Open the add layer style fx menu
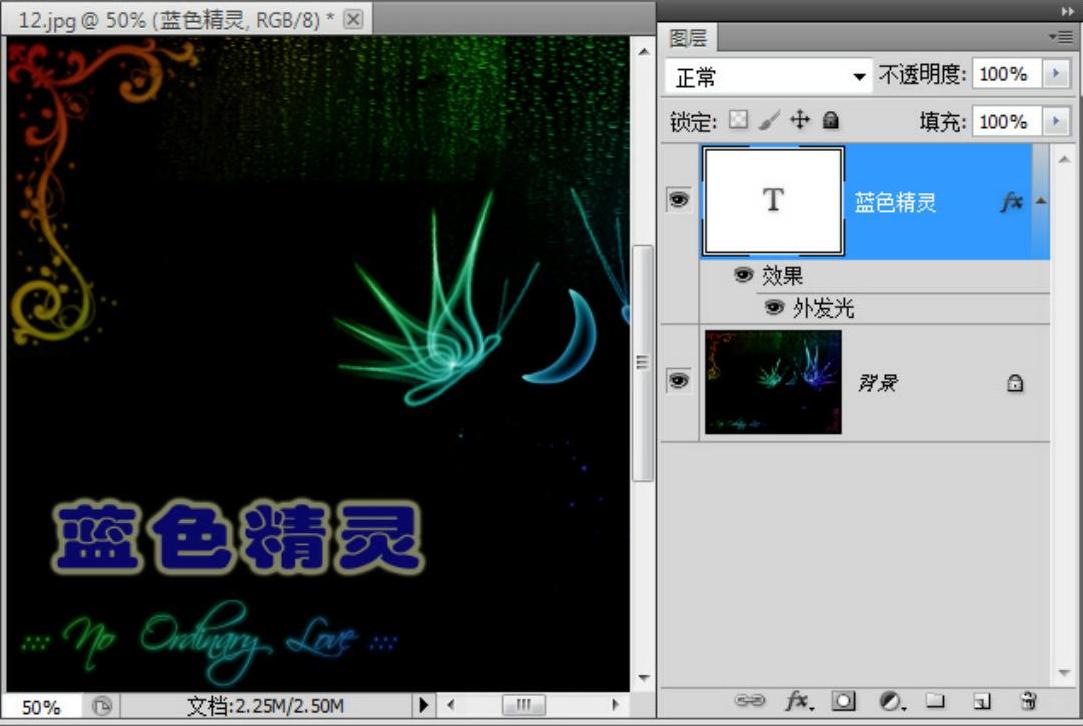Image resolution: width=1083 pixels, height=726 pixels. [x=797, y=701]
